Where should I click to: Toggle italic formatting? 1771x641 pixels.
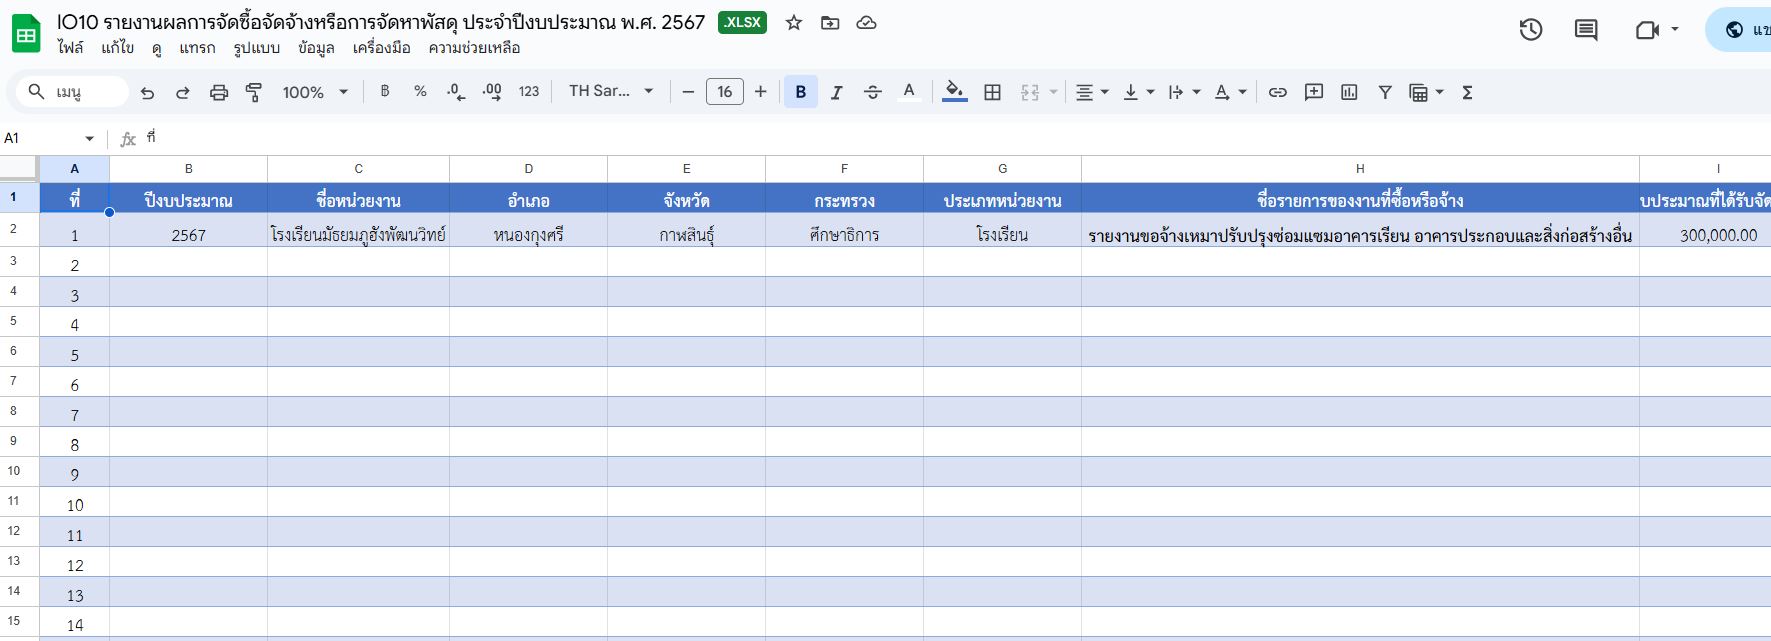tap(836, 92)
